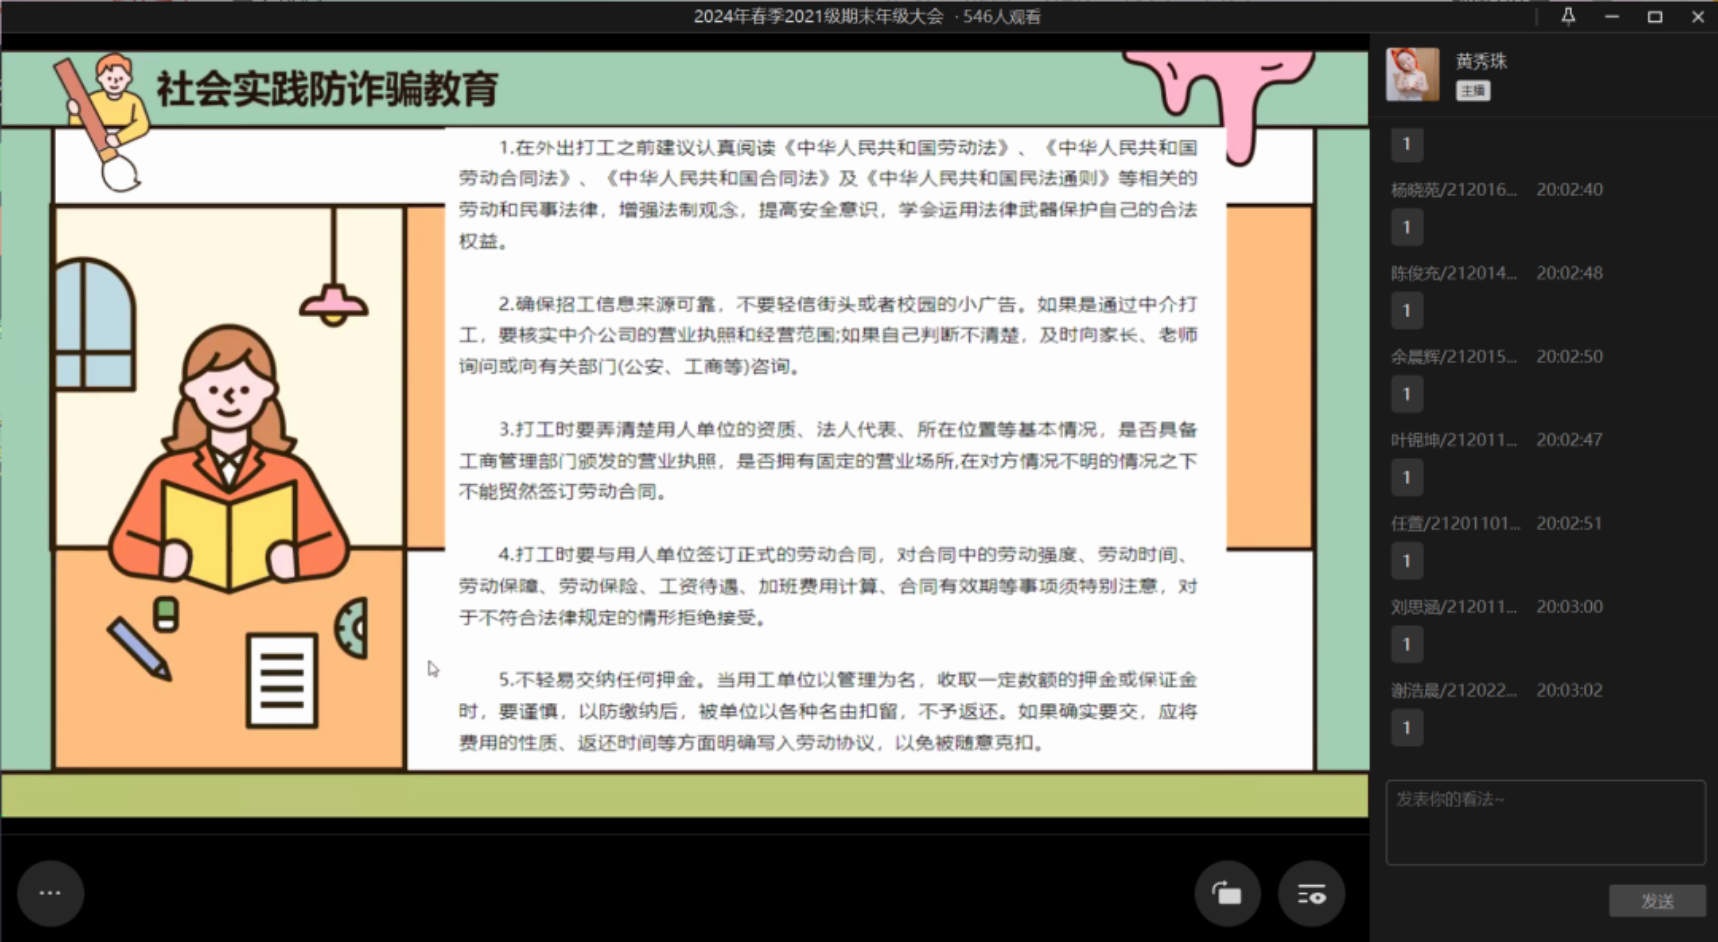
Task: Open the more options ellipsis button
Action: click(x=50, y=893)
